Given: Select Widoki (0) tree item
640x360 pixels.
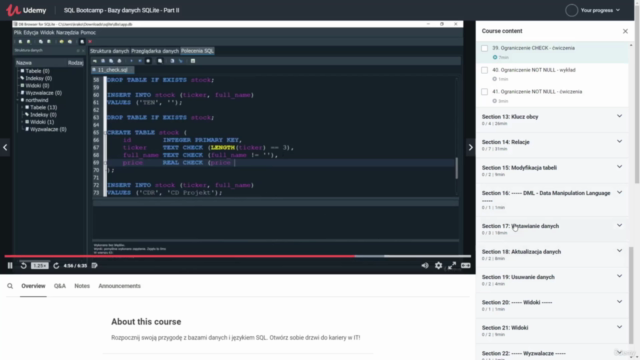Looking at the screenshot, I should click(37, 86).
